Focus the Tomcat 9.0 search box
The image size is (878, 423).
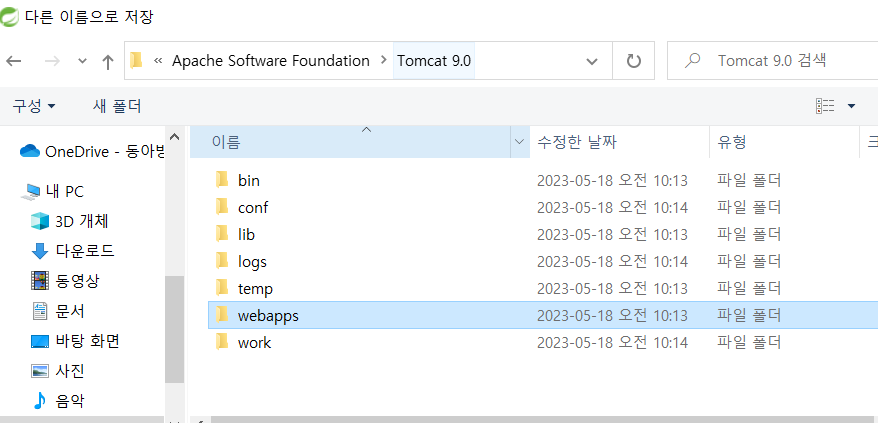click(x=773, y=61)
